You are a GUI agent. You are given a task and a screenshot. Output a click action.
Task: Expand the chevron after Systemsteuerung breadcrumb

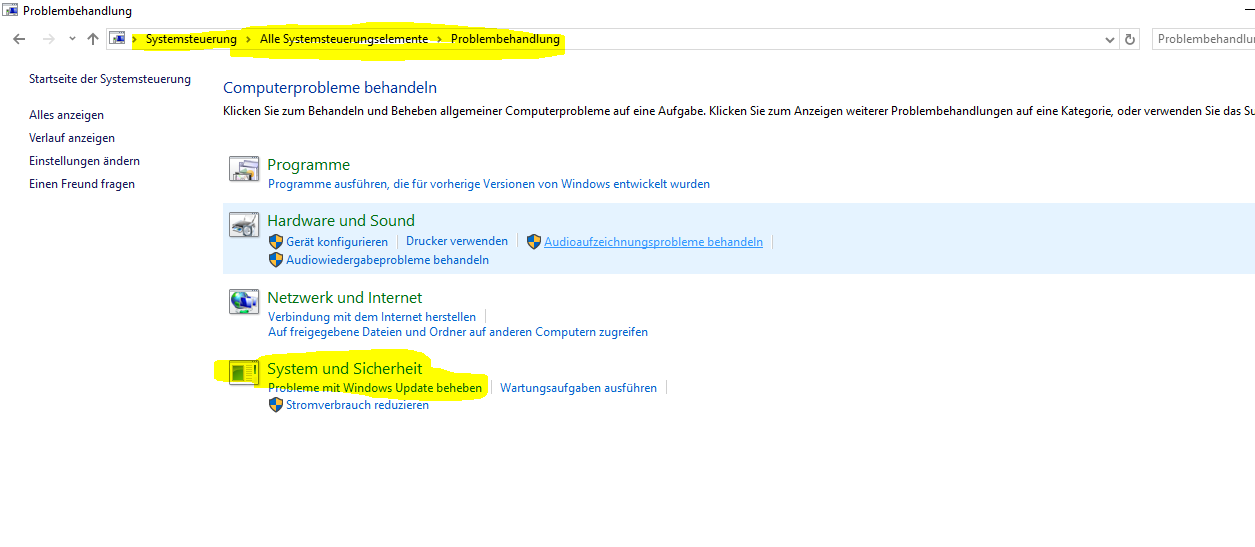(x=248, y=39)
